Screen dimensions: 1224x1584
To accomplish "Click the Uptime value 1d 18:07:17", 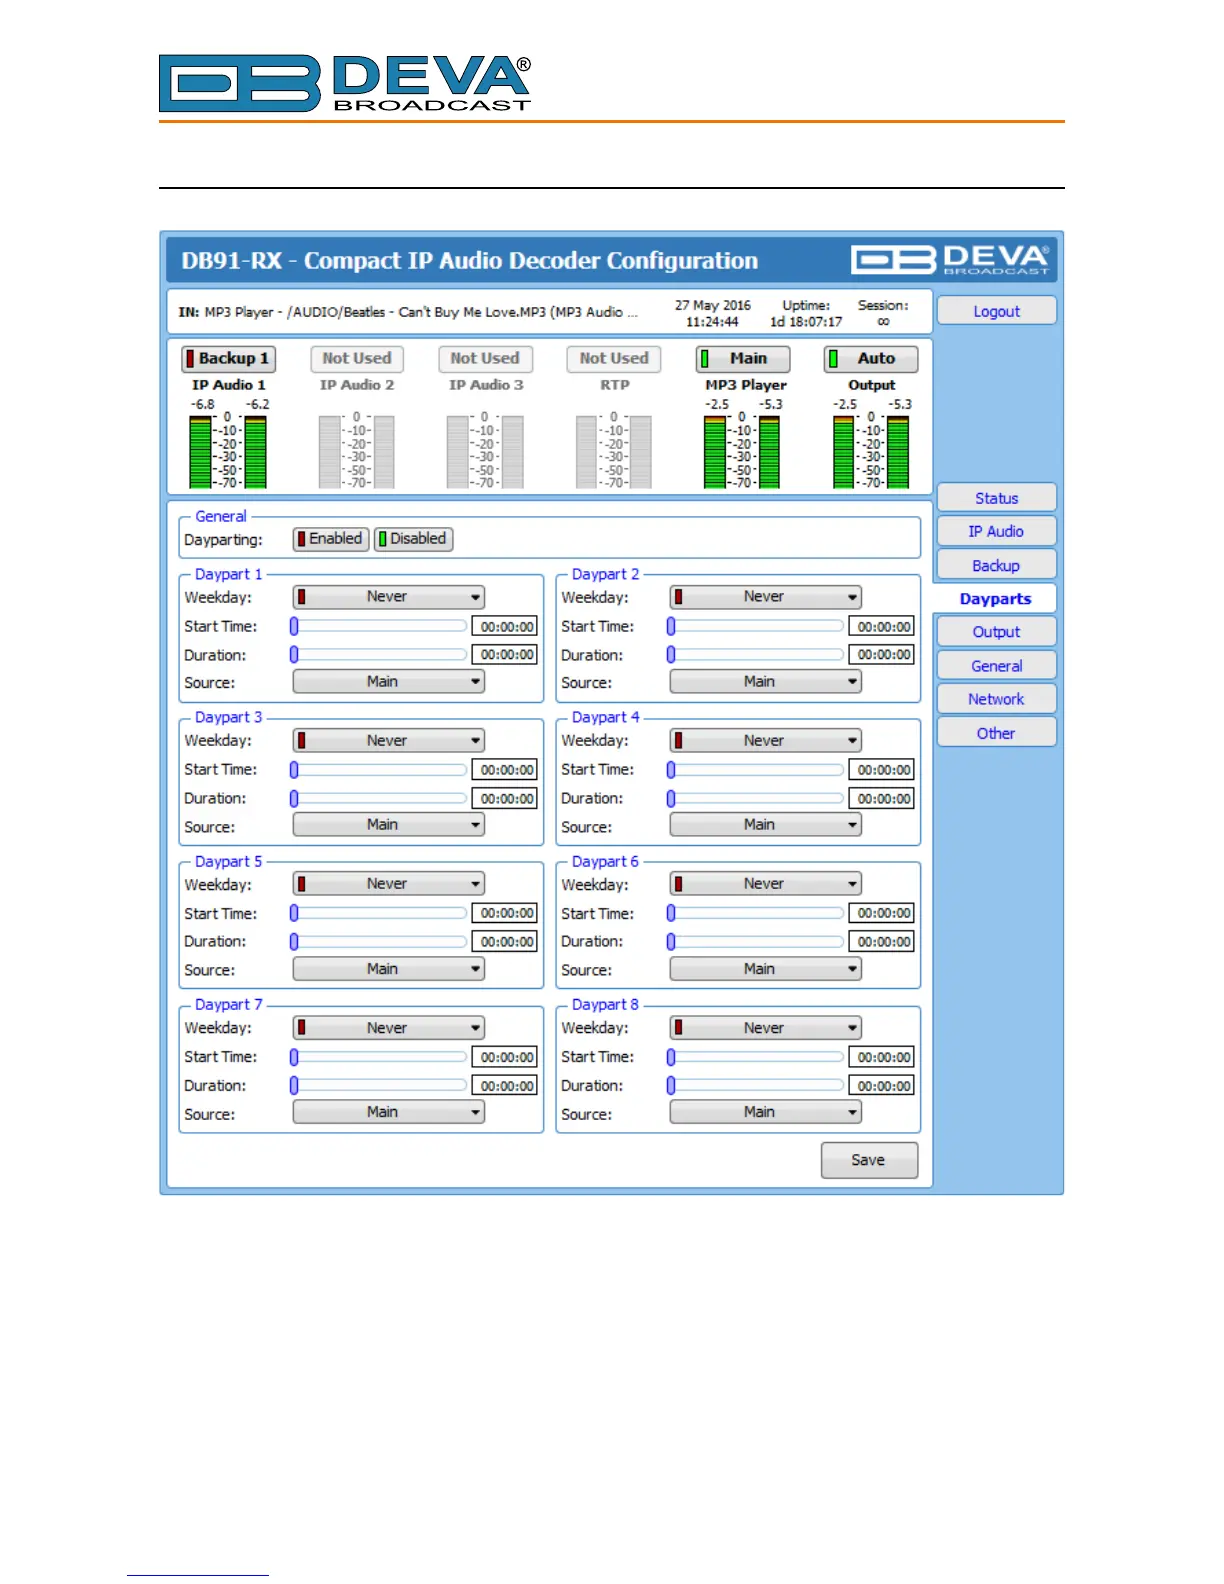I will pos(806,322).
